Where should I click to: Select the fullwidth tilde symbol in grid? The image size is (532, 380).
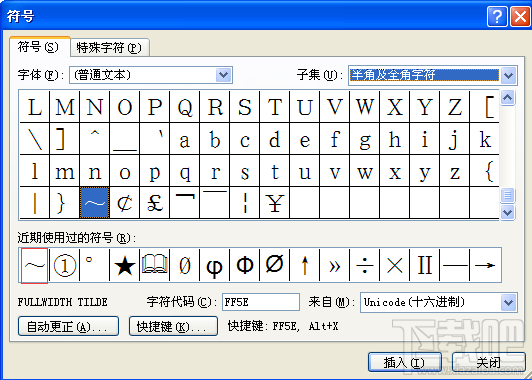94,203
